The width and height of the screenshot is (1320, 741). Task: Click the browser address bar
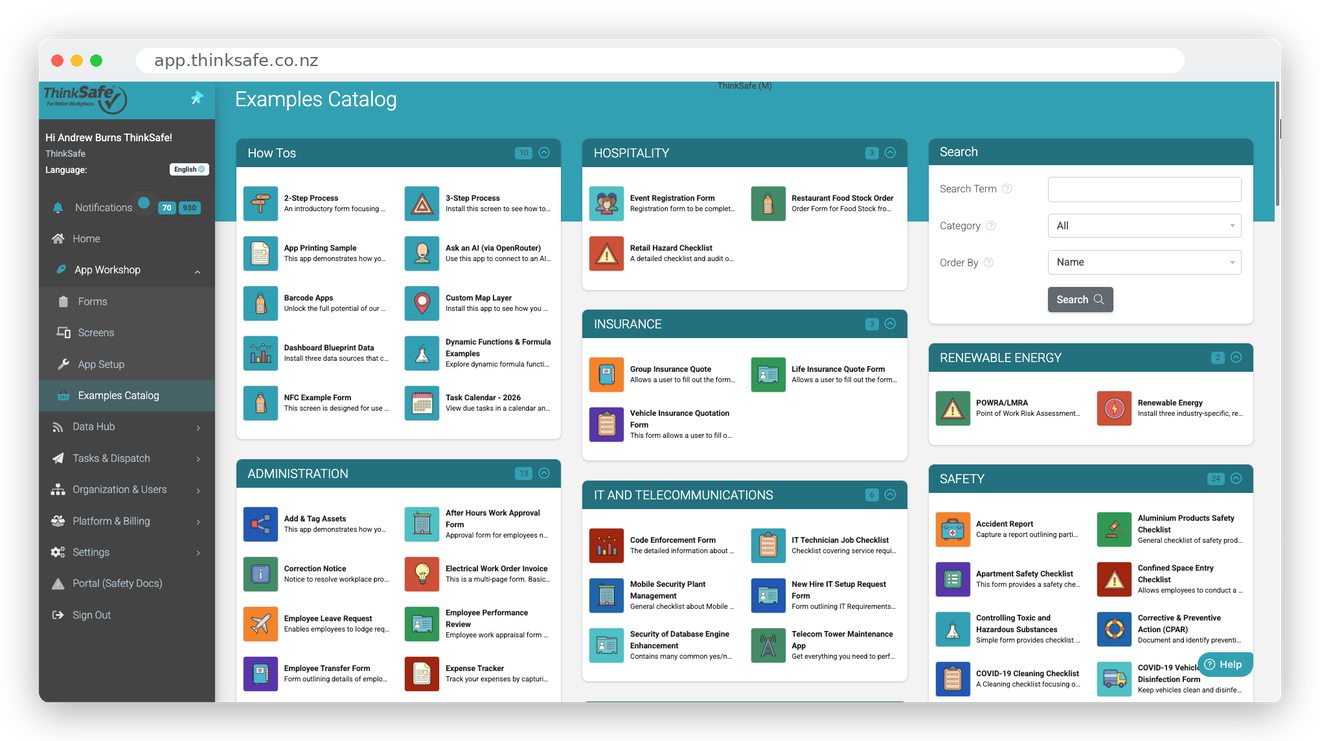click(x=660, y=60)
